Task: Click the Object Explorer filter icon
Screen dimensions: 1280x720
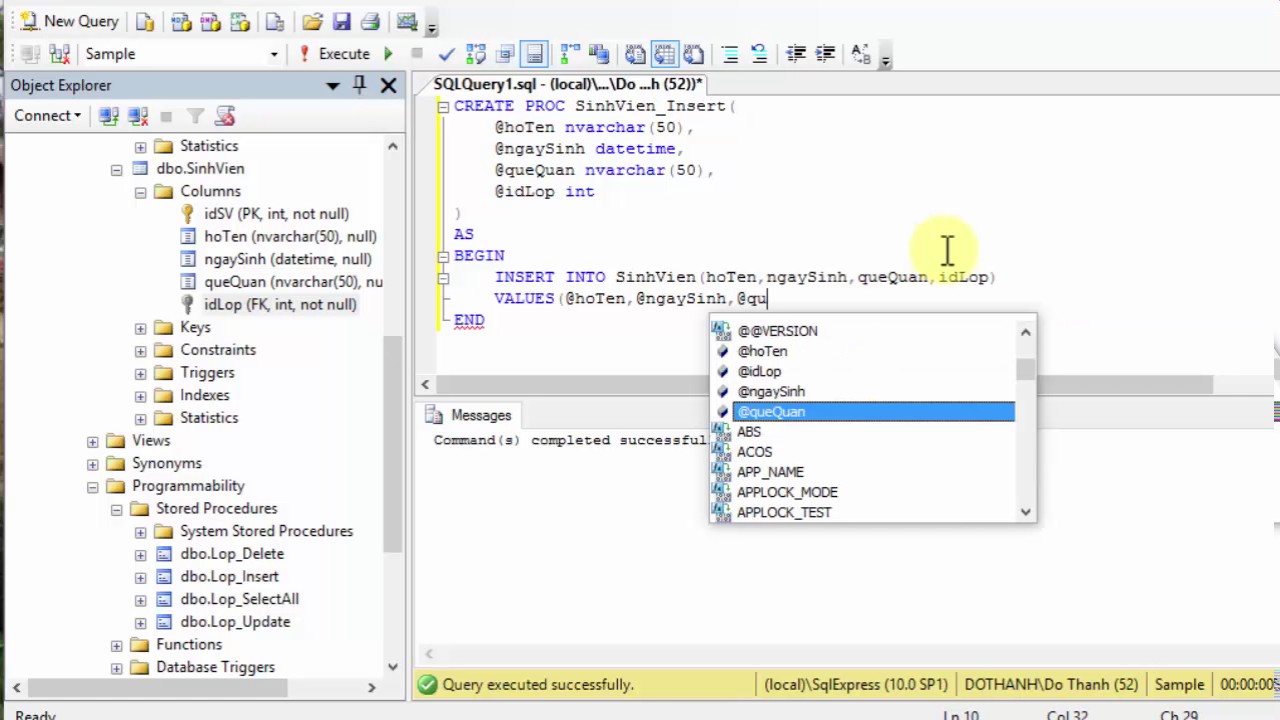Action: [x=196, y=116]
